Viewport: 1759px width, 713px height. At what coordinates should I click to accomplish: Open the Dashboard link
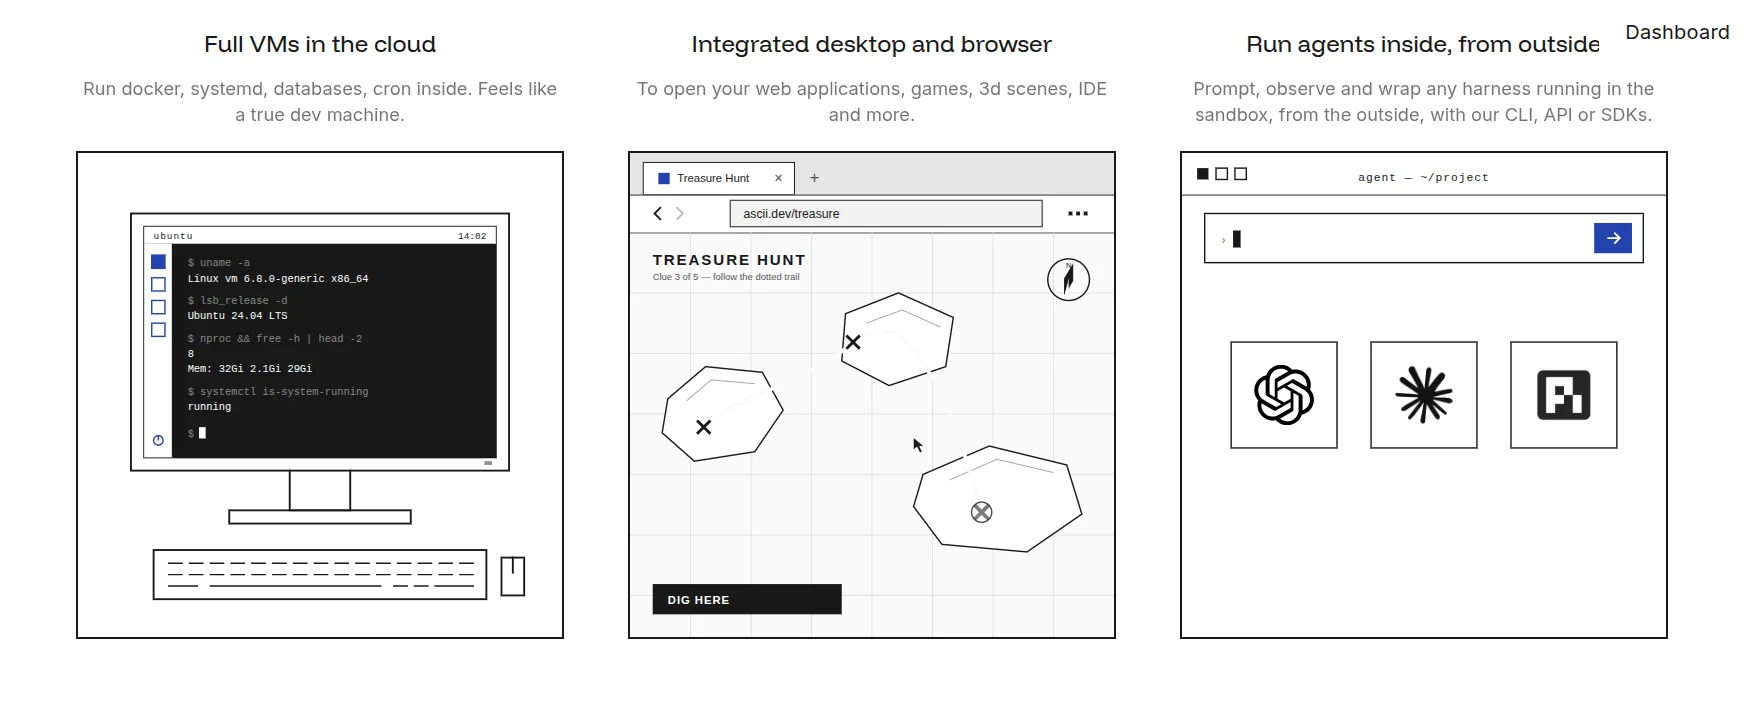pos(1677,32)
